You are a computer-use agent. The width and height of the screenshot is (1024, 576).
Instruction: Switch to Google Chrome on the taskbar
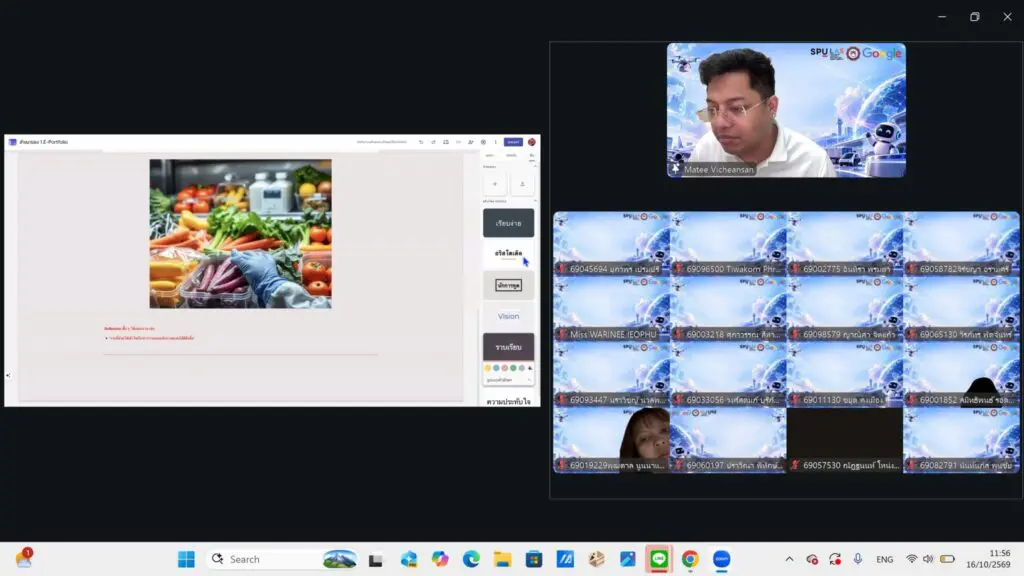click(690, 559)
